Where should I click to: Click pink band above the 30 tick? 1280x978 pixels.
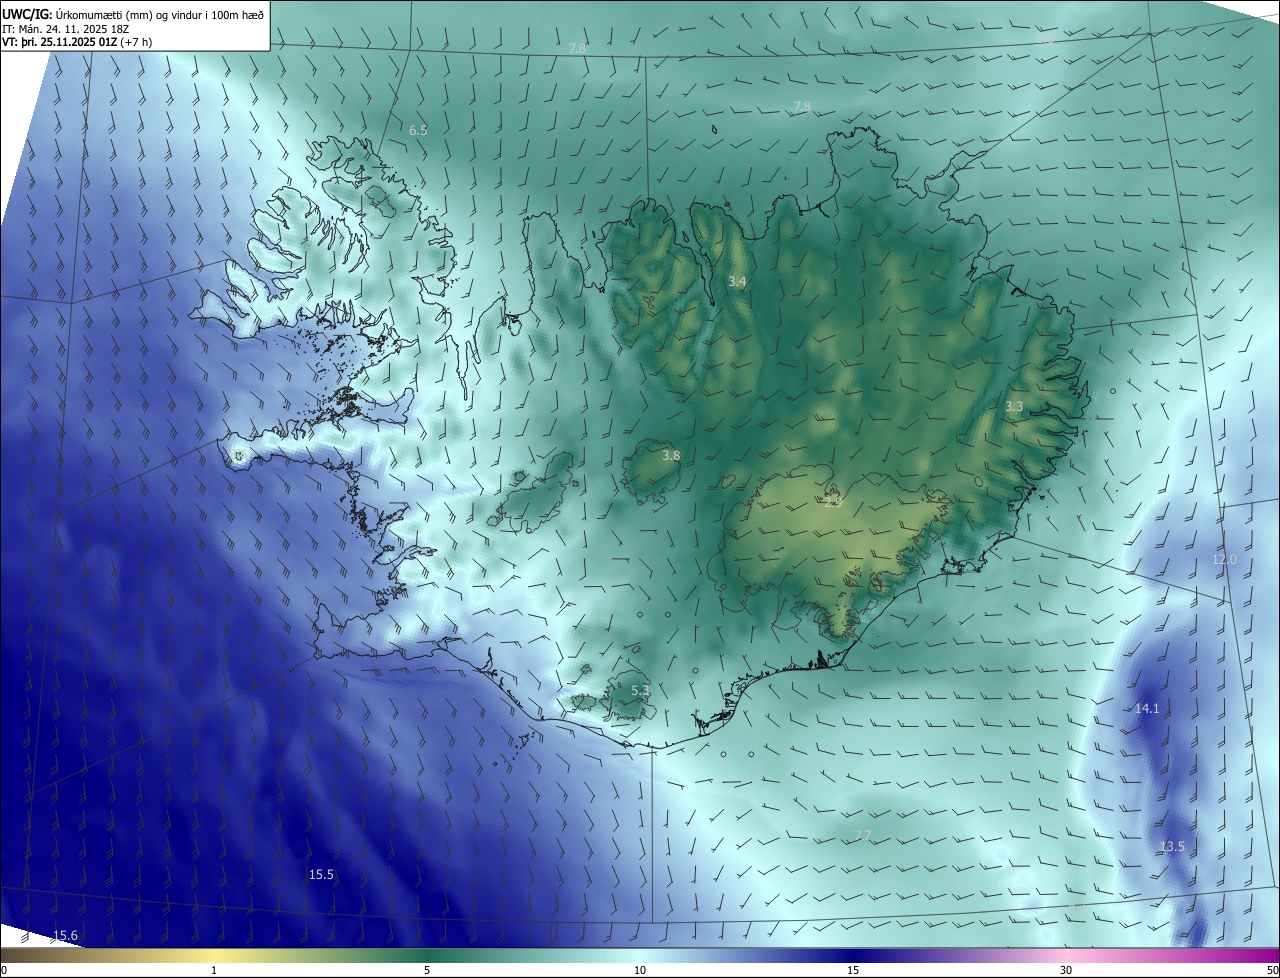1066,957
